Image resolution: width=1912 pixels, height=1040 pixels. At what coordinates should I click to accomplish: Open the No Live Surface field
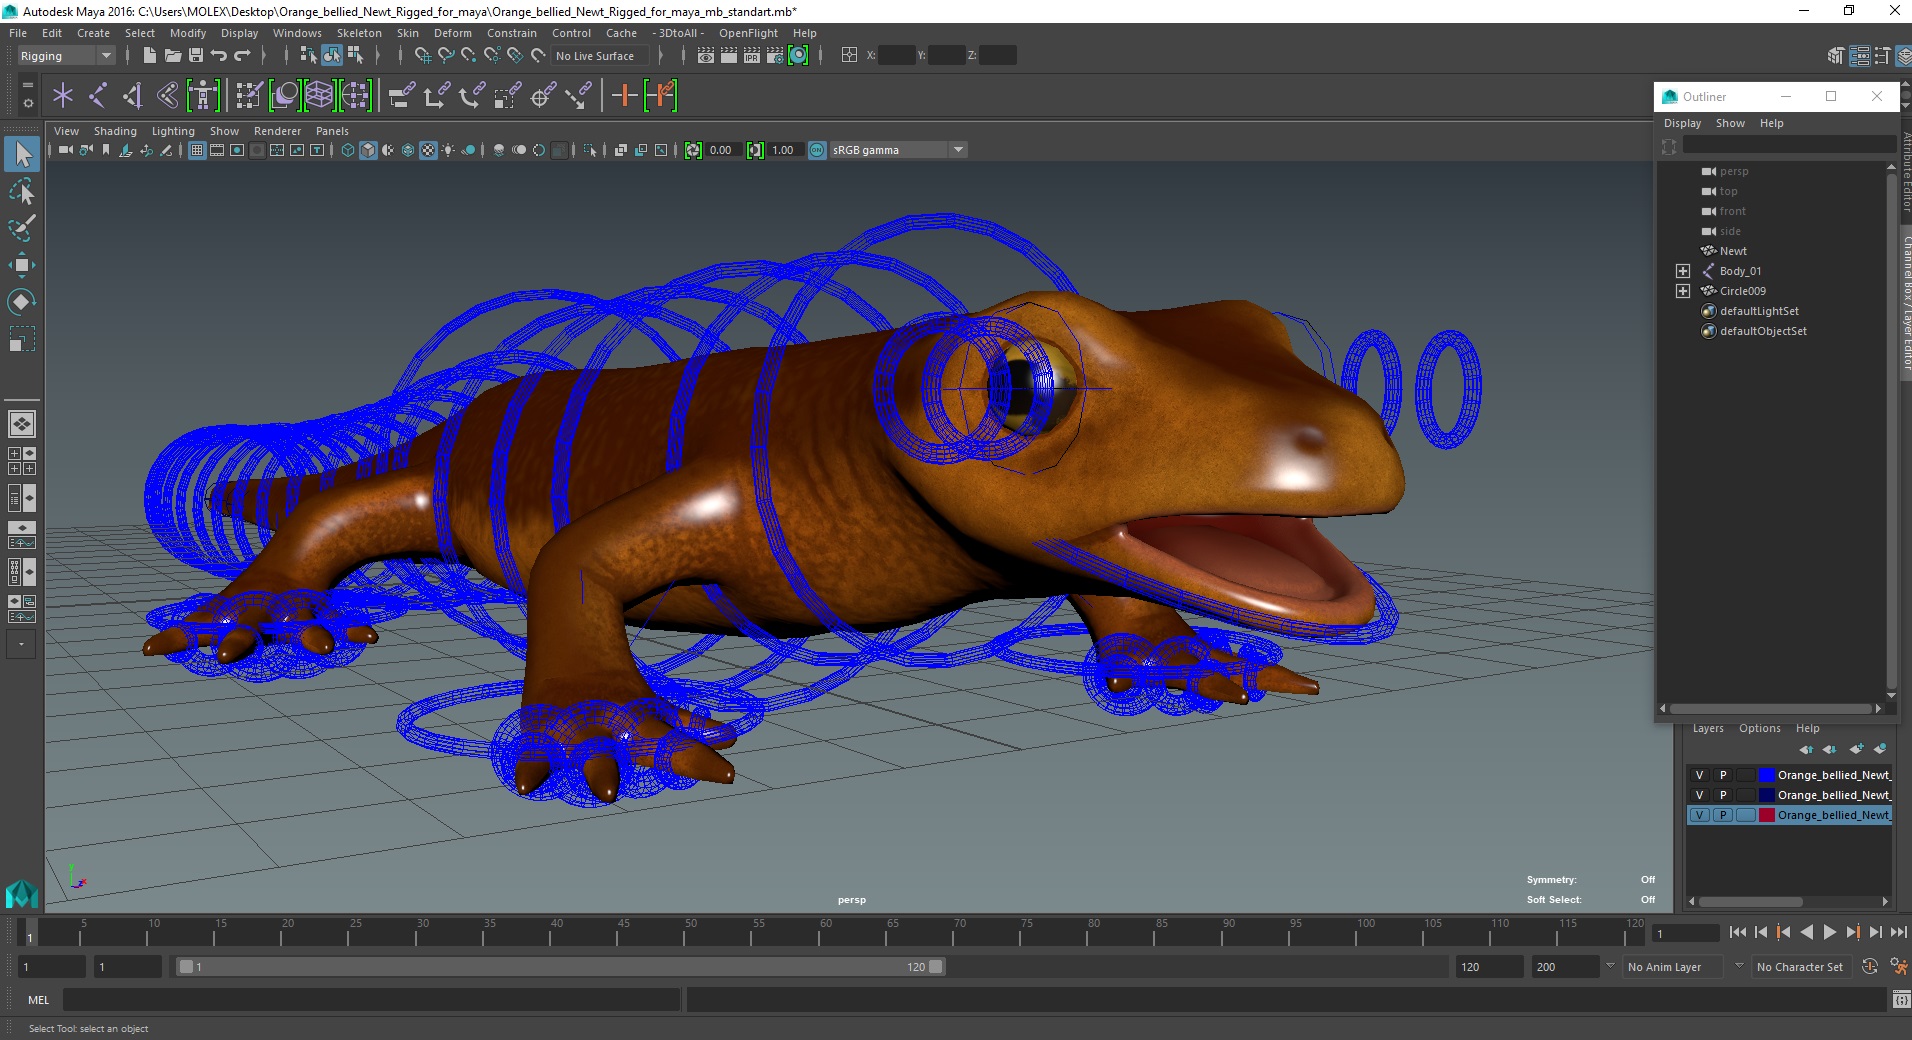pos(600,56)
